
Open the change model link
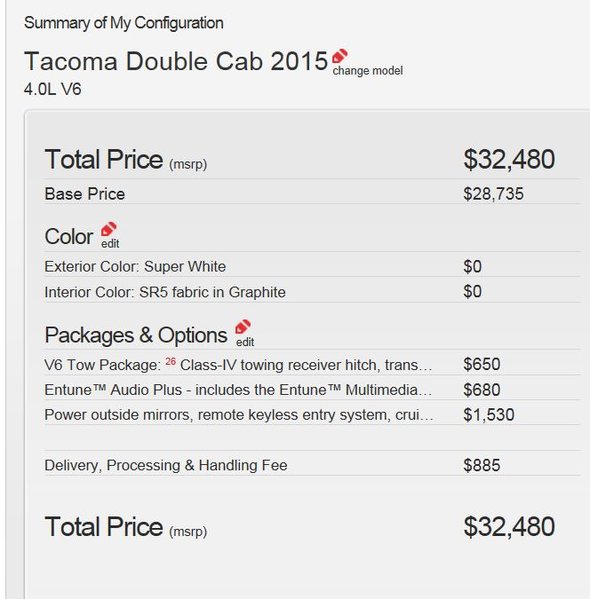[x=368, y=71]
